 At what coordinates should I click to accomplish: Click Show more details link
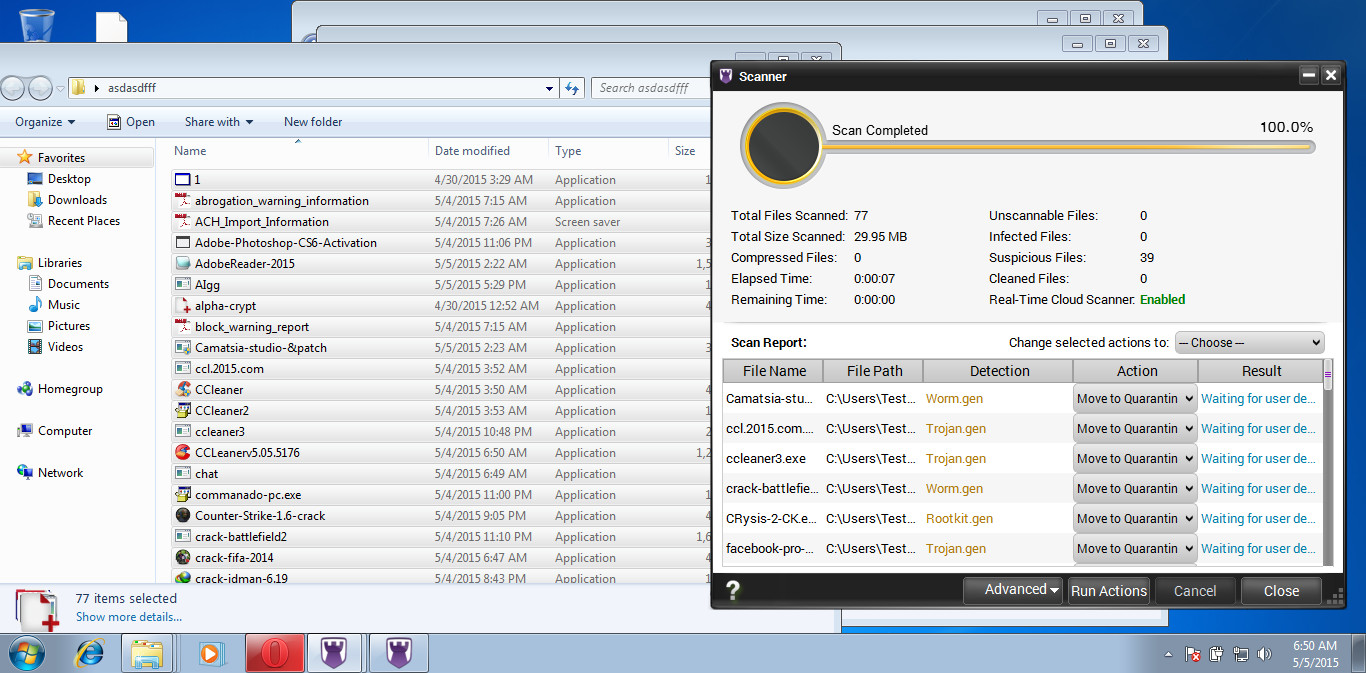129,617
